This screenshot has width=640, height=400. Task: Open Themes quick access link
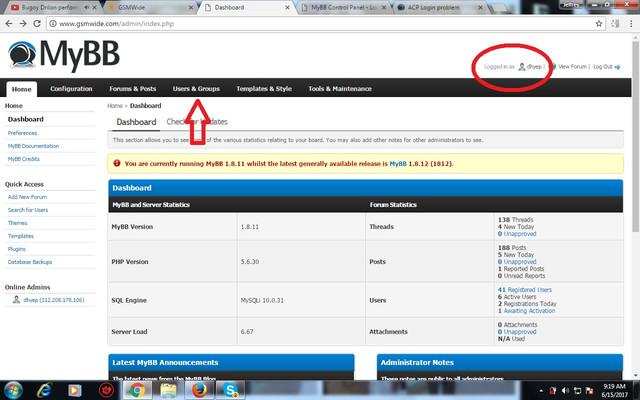click(18, 223)
